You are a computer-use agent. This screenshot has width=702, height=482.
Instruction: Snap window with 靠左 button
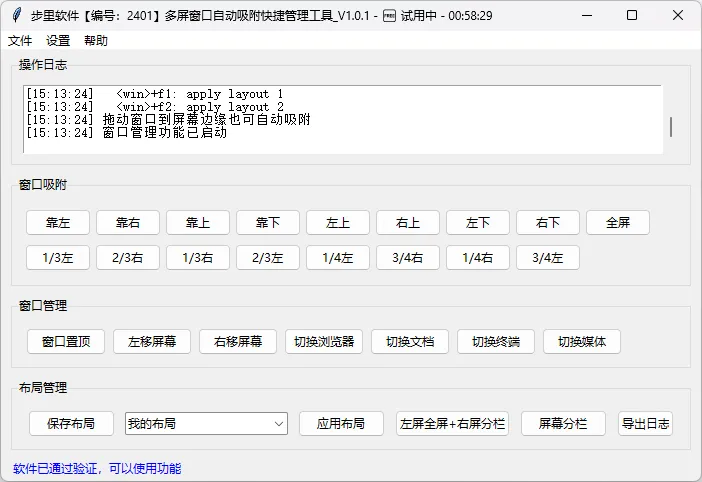(x=58, y=222)
